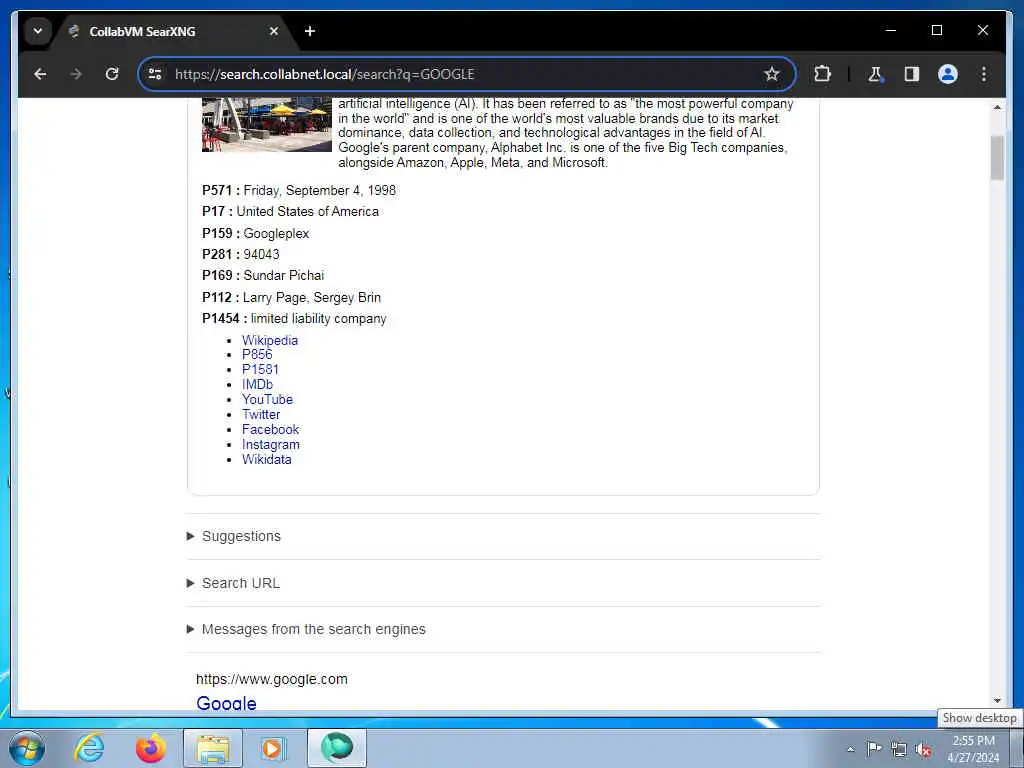Open the Chrome three-dot menu

[984, 74]
